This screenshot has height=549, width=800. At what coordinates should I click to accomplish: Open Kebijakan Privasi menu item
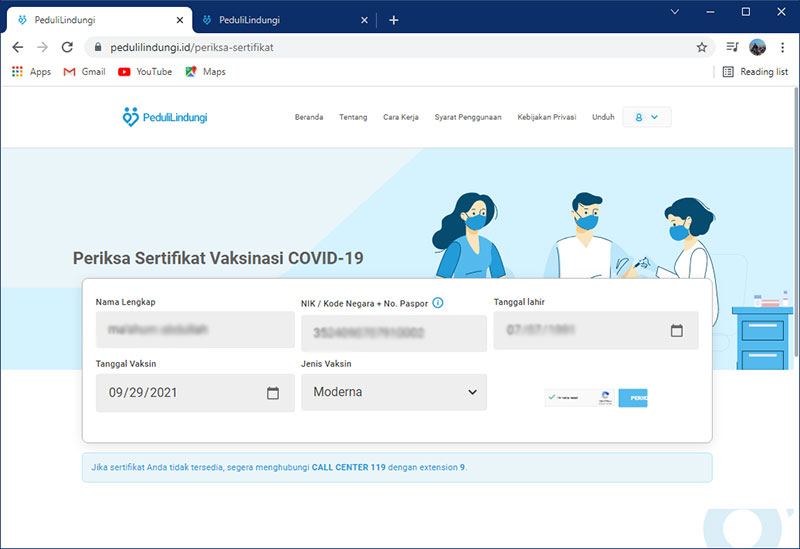pos(546,117)
